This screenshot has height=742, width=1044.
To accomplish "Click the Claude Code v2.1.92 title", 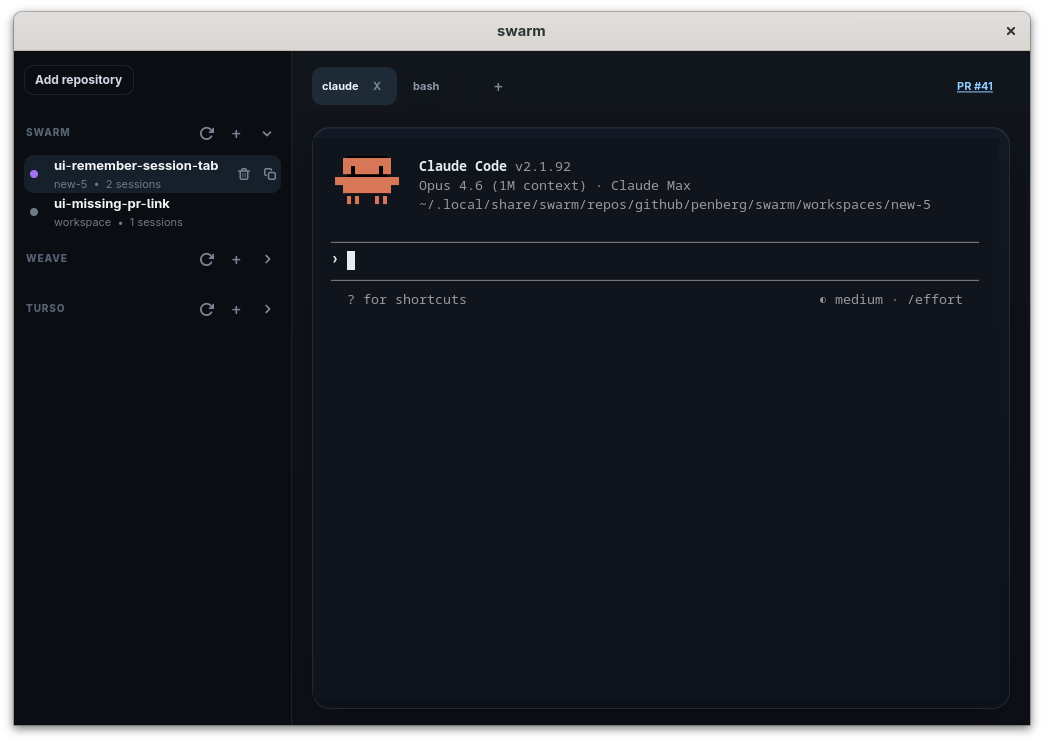I will click(495, 167).
